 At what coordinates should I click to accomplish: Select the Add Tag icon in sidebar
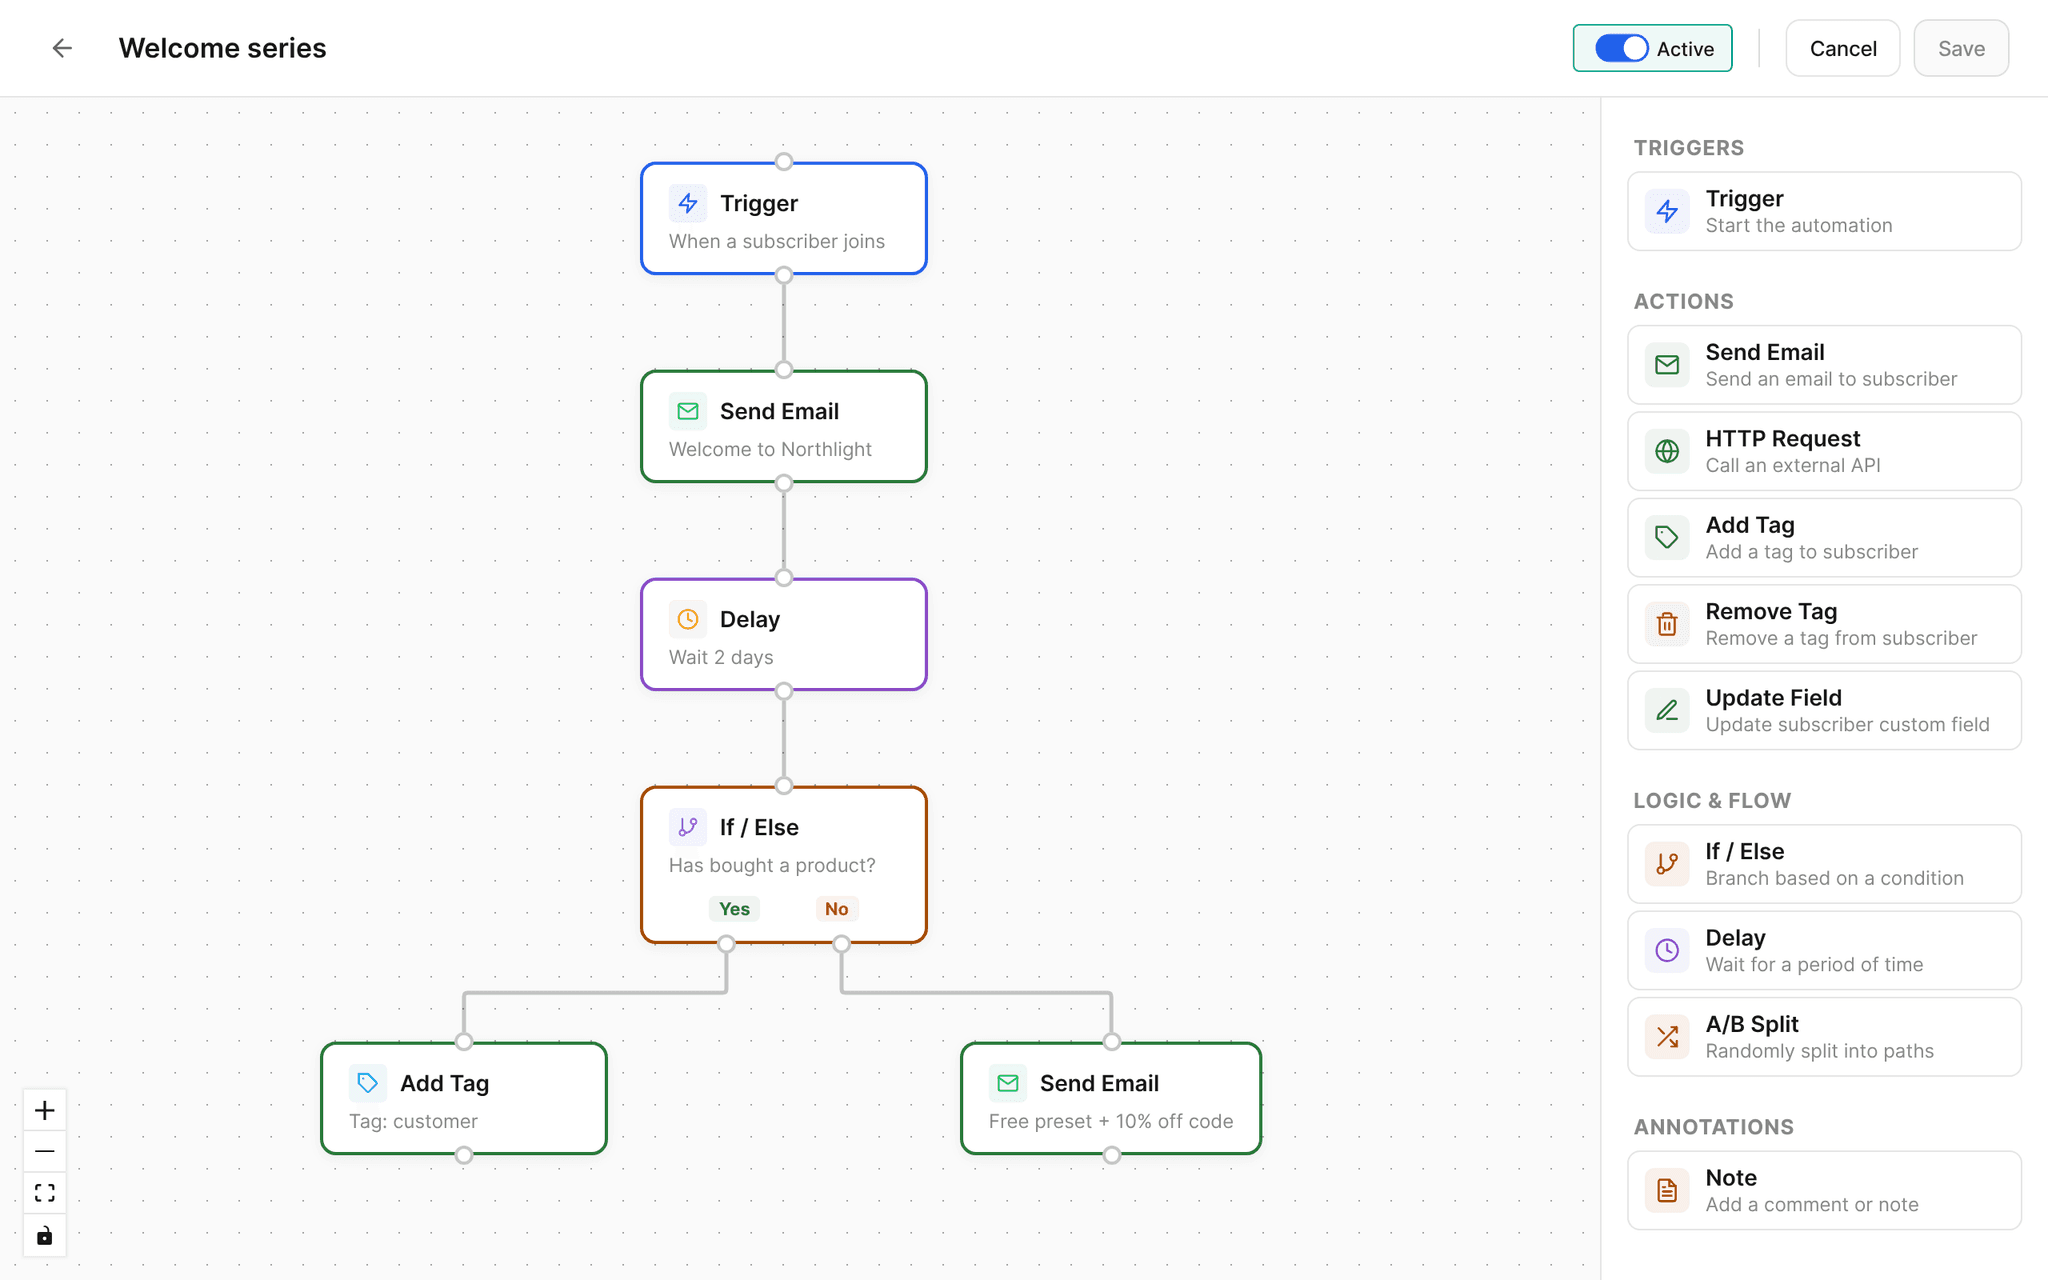1667,537
